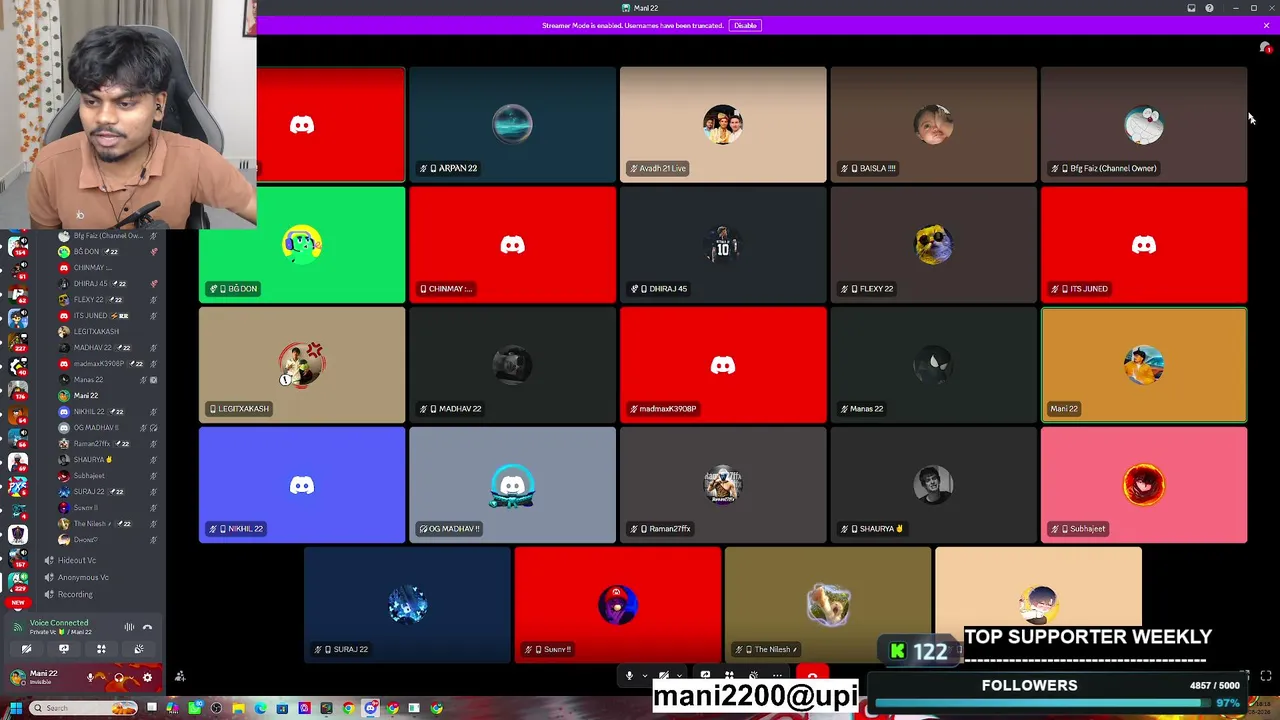Open Task View on the taskbar
1280x720 pixels.
click(x=152, y=708)
